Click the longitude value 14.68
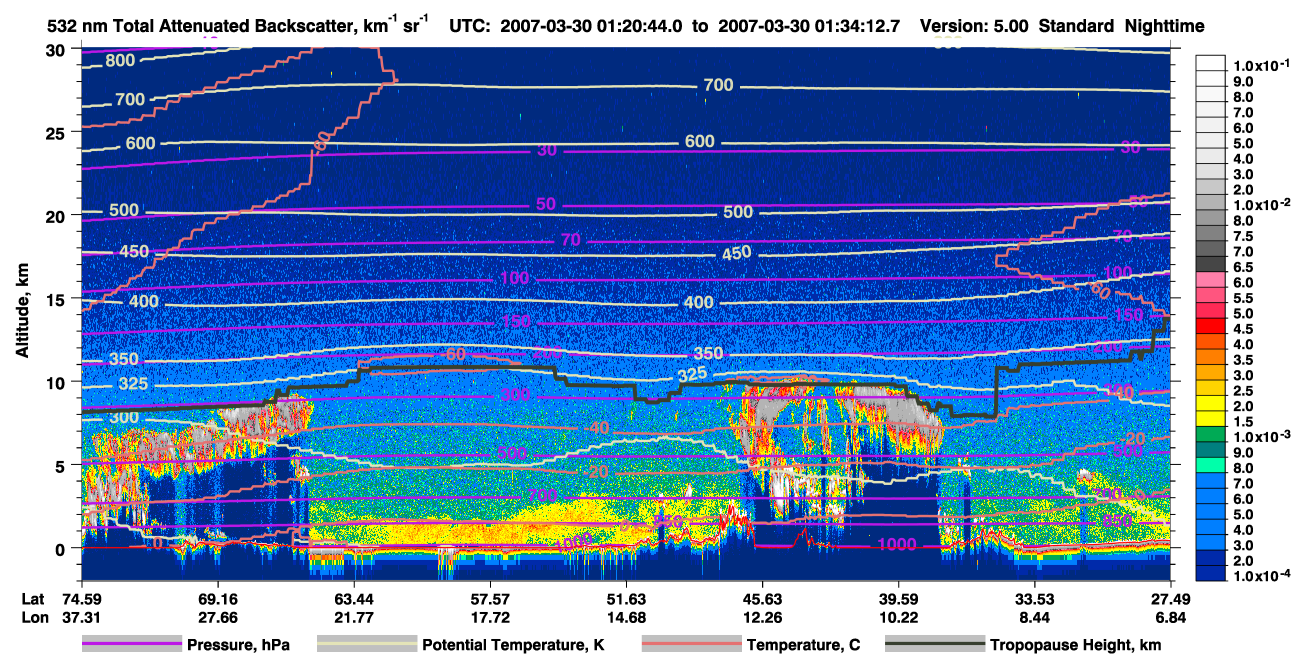This screenshot has height=667, width=1300. (x=626, y=617)
